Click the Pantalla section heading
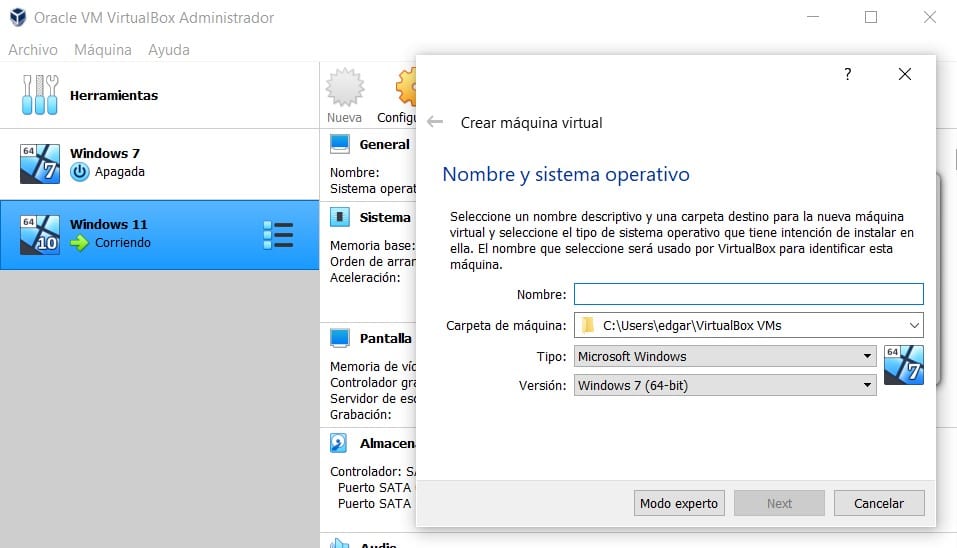957x548 pixels. 386,338
